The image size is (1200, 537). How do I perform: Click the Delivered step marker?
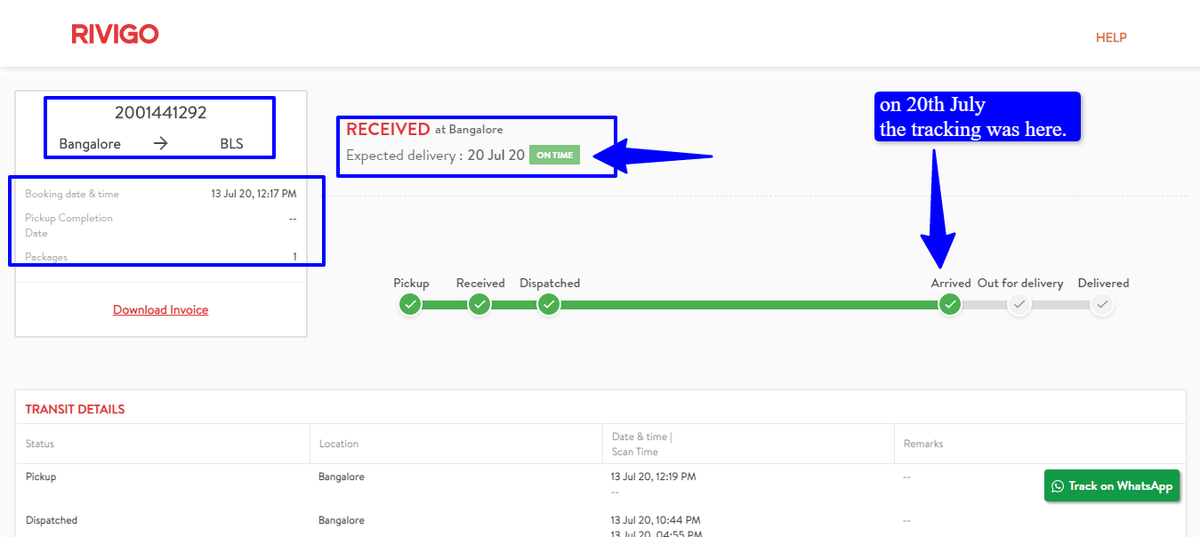[x=1102, y=305]
